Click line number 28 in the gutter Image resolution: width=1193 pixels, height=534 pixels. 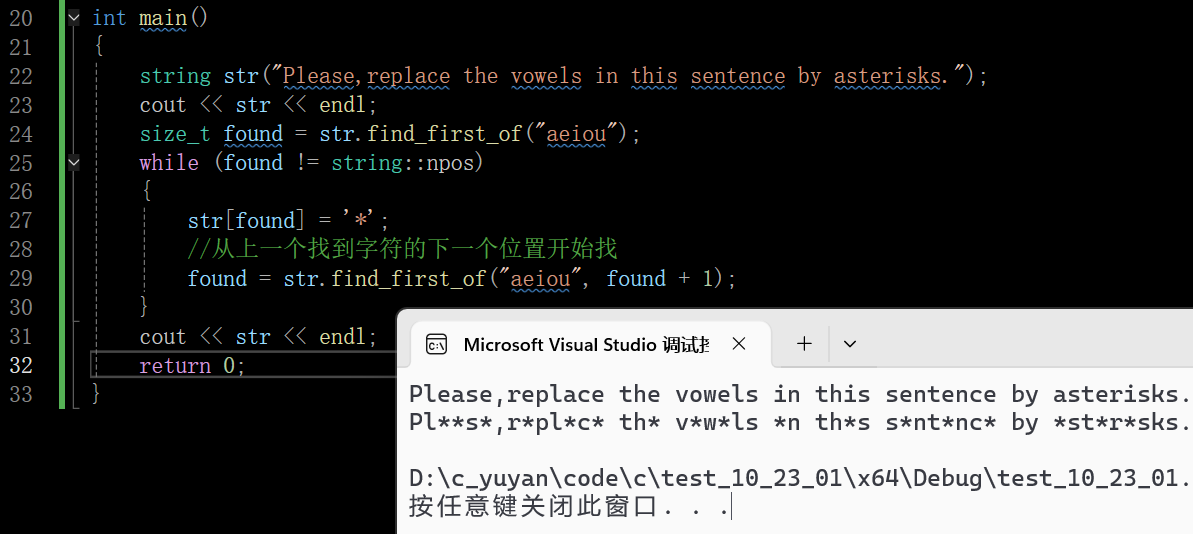tap(21, 249)
